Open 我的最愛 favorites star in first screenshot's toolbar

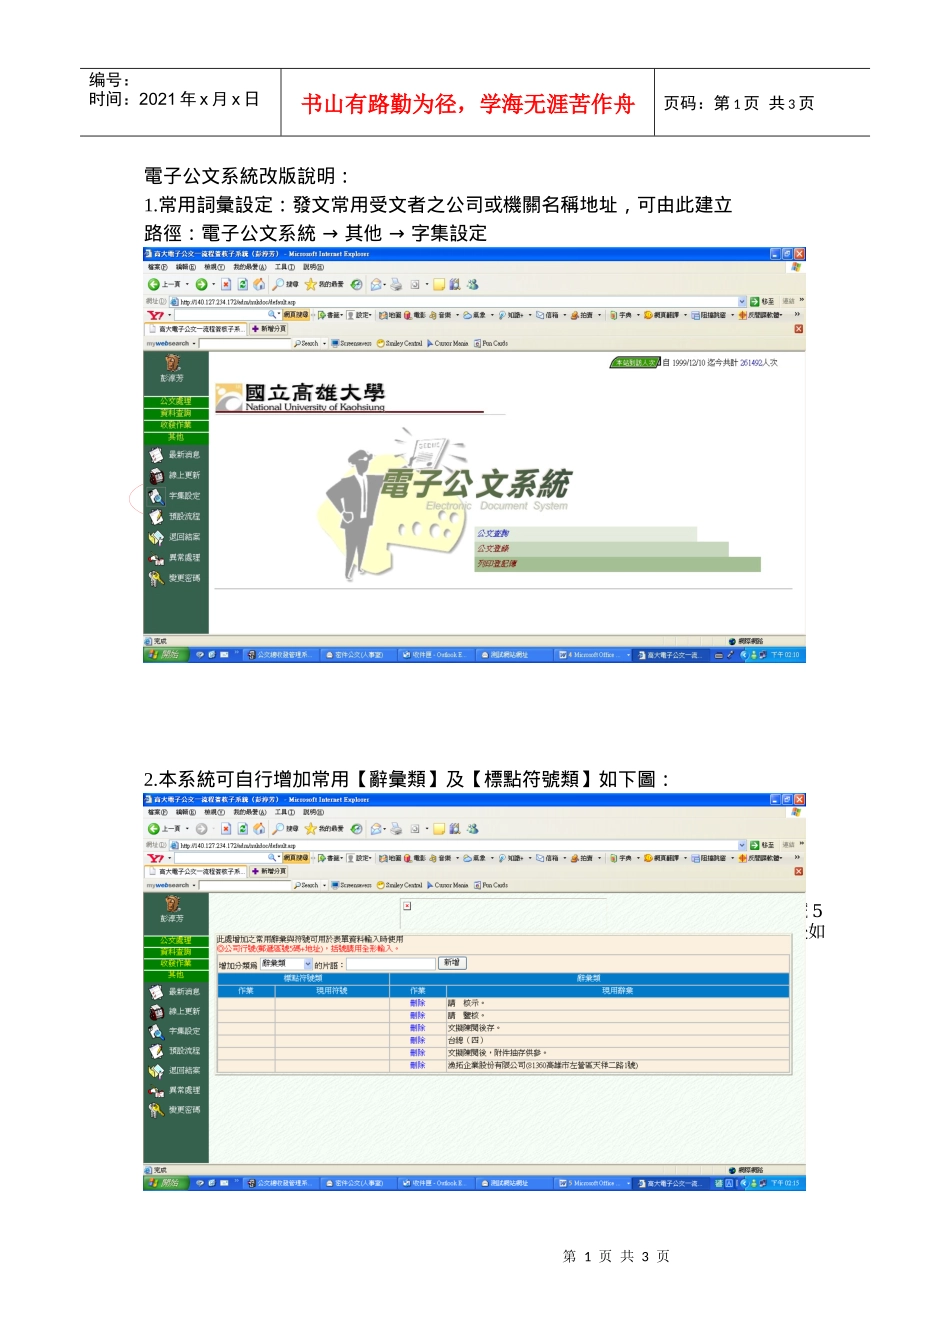pyautogui.click(x=324, y=285)
